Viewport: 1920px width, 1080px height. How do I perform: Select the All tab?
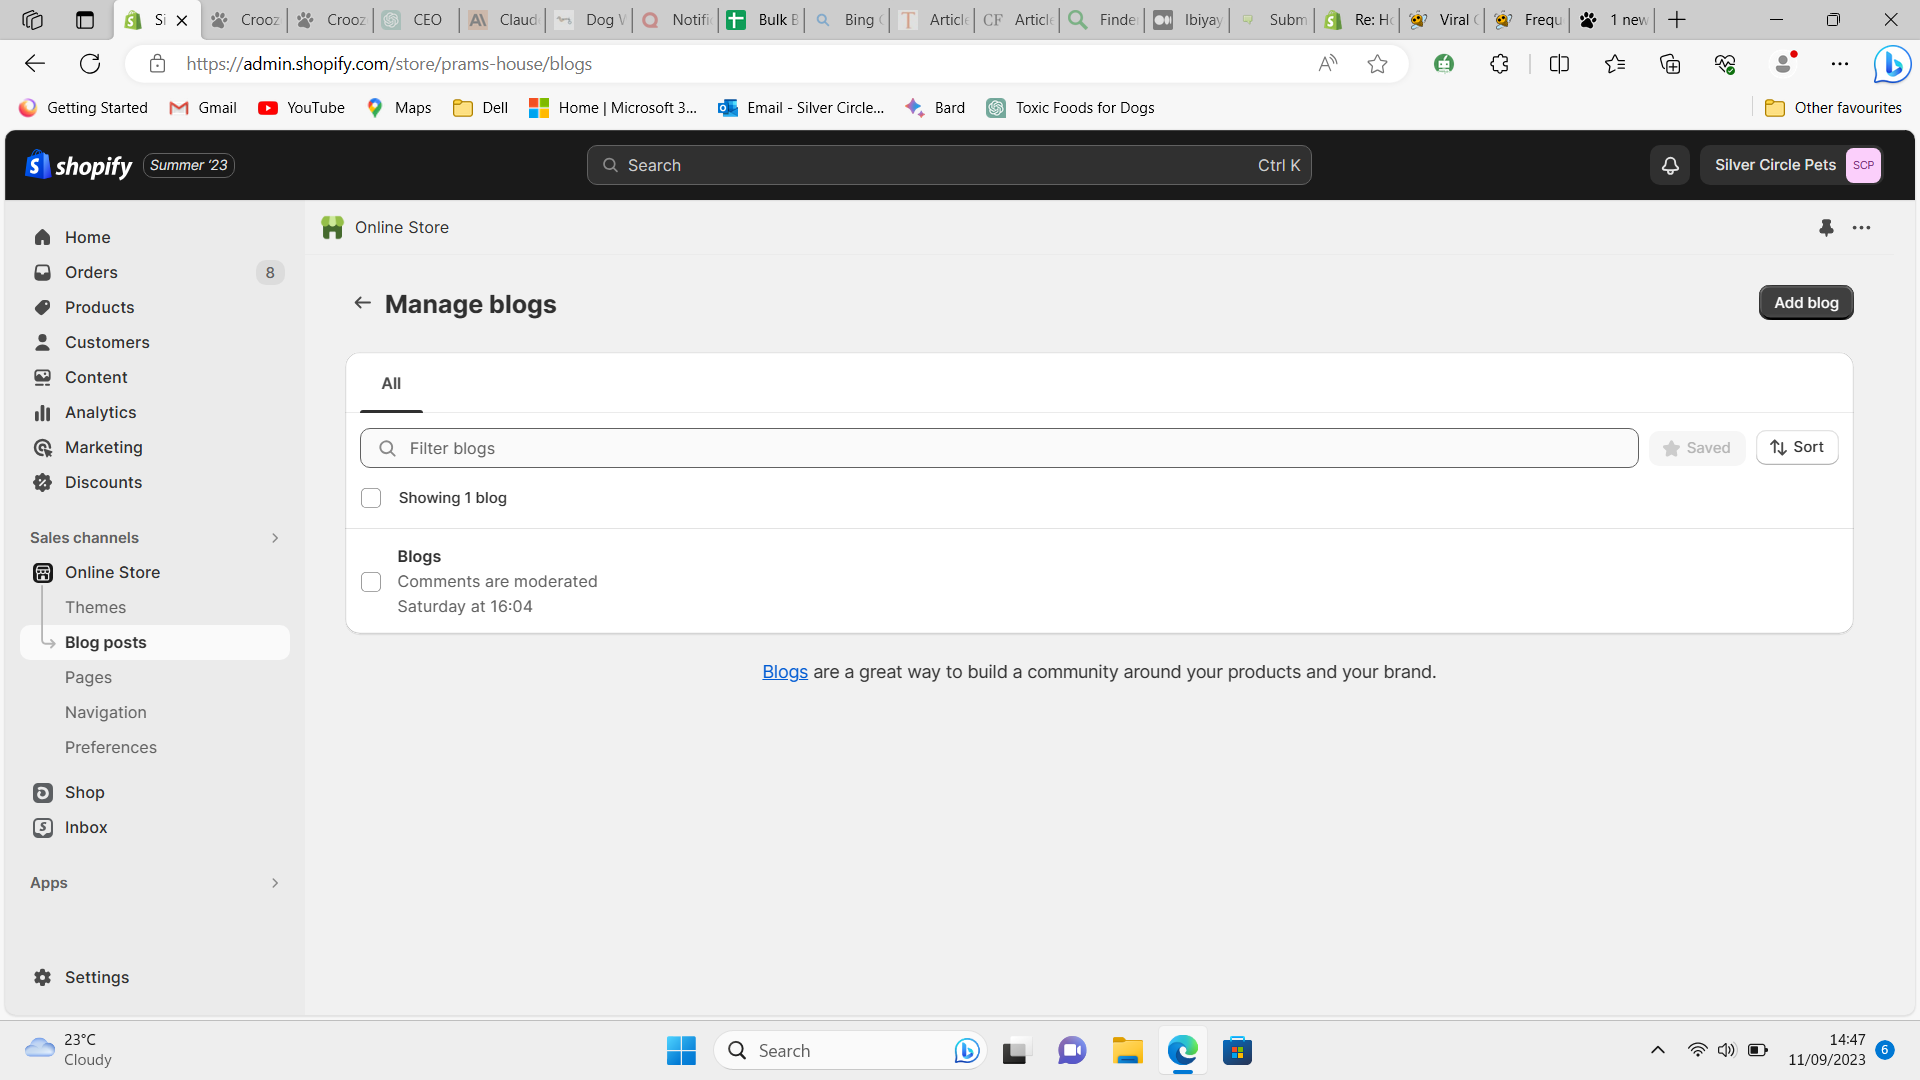pyautogui.click(x=391, y=384)
